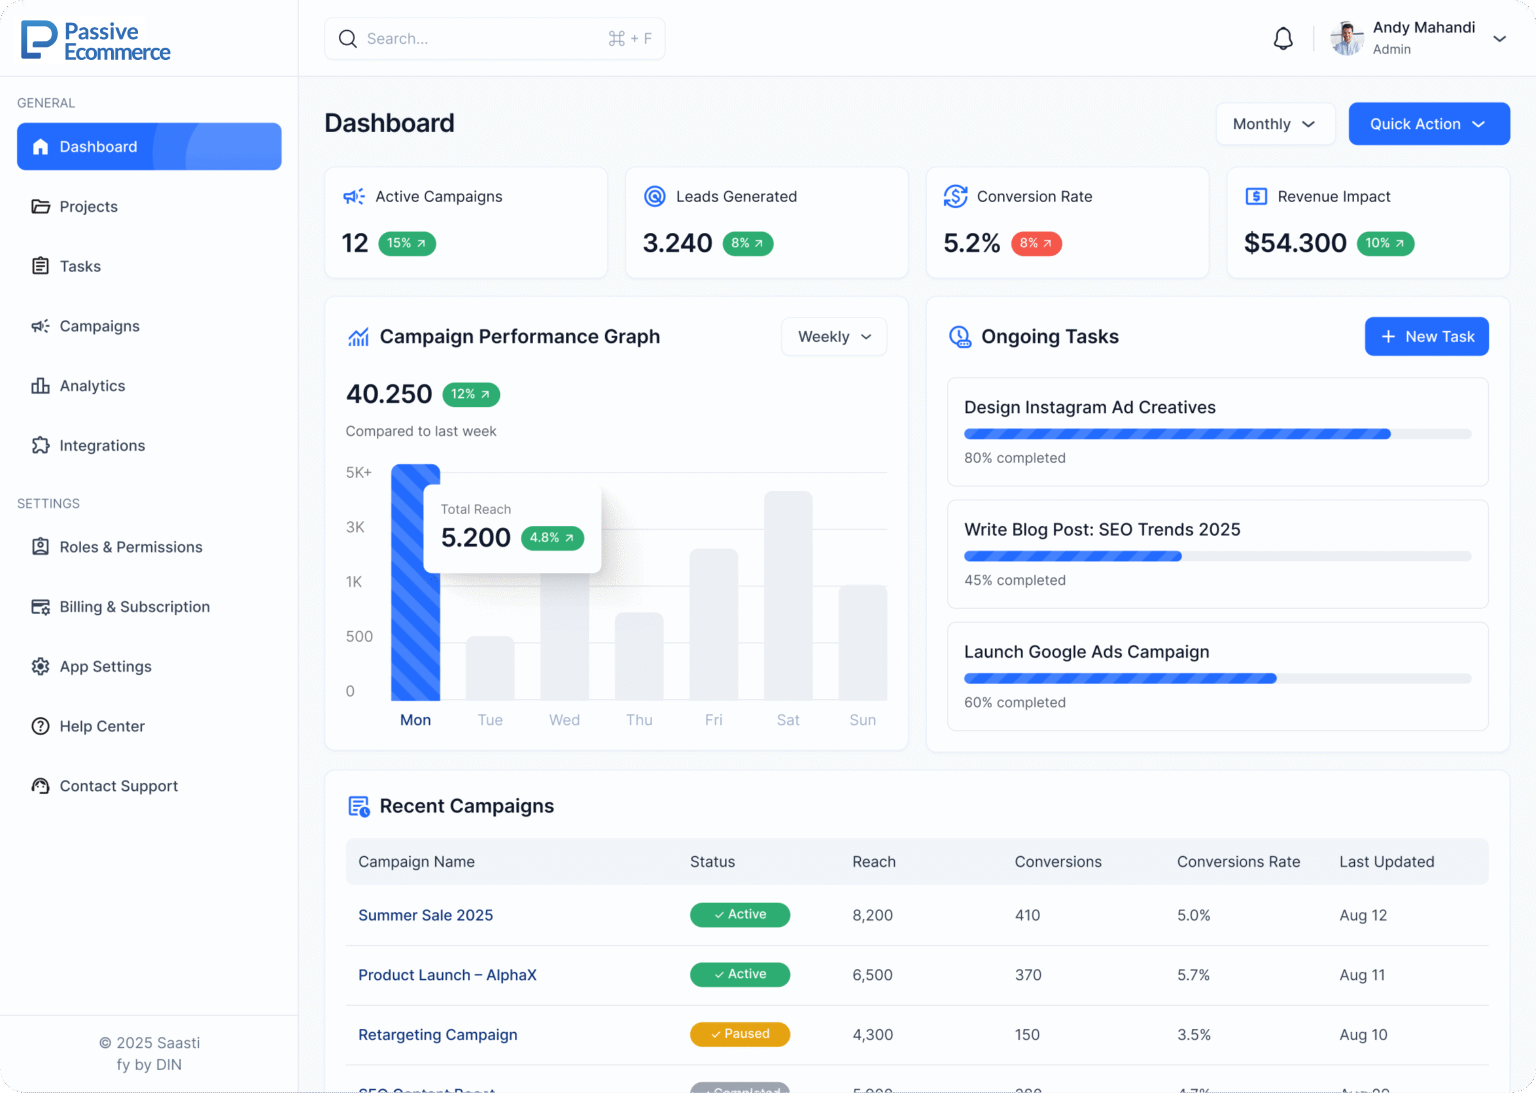The width and height of the screenshot is (1536, 1093).
Task: Open the Summer Sale 2025 campaign link
Action: [425, 915]
